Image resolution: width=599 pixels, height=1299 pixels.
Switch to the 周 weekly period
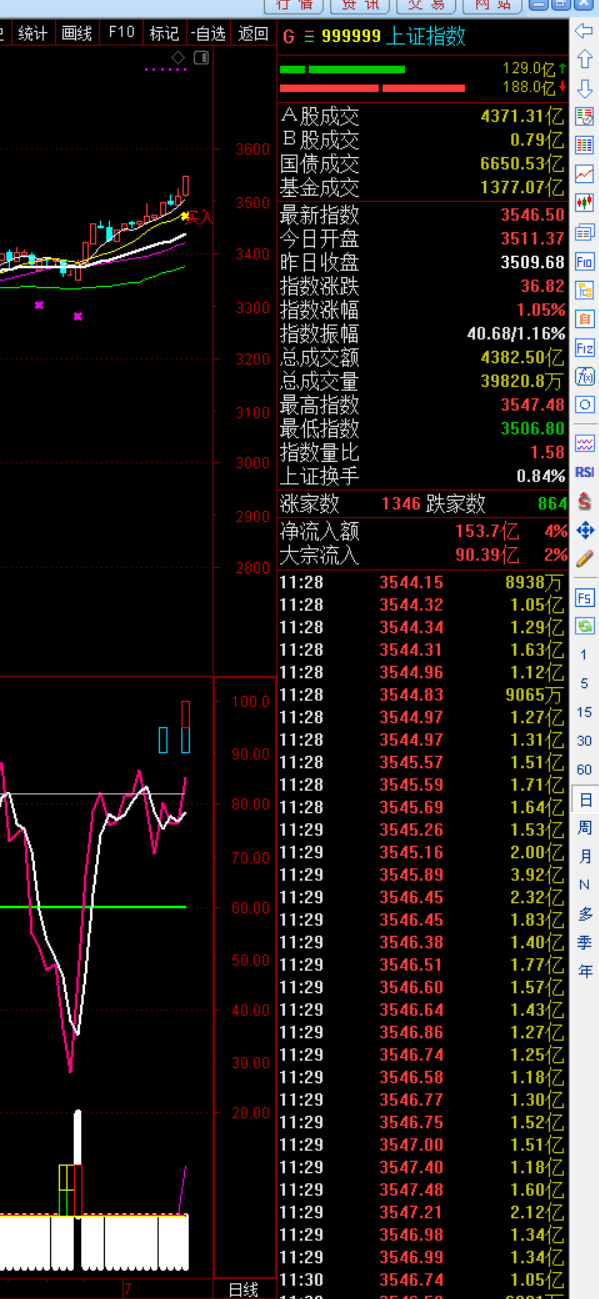click(585, 828)
